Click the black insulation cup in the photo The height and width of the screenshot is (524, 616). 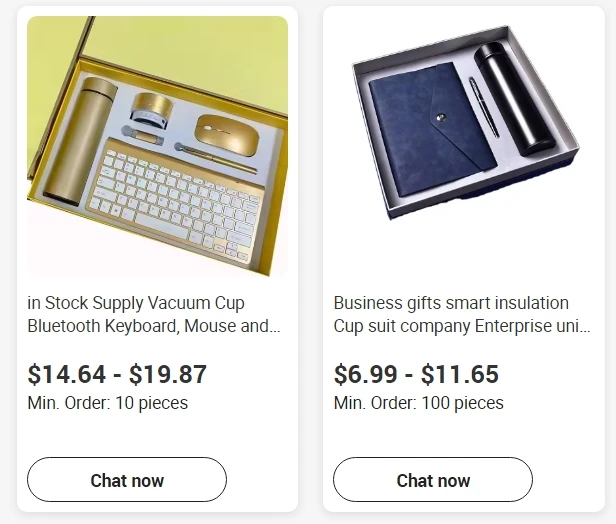[513, 97]
